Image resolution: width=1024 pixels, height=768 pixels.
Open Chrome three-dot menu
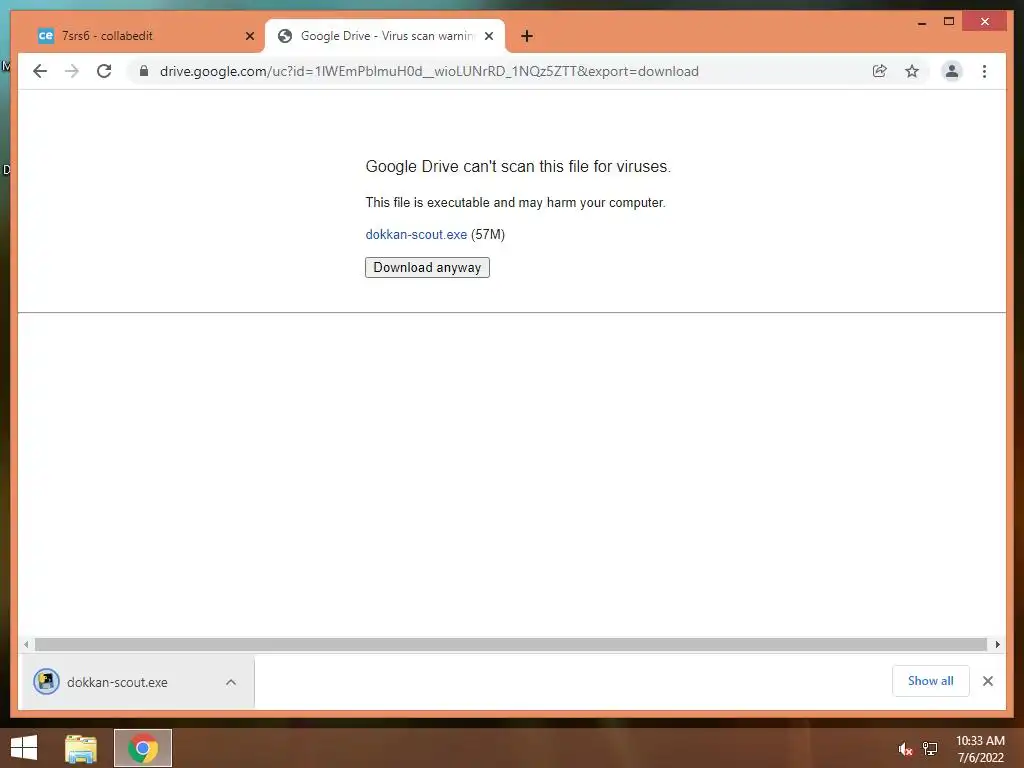coord(984,71)
